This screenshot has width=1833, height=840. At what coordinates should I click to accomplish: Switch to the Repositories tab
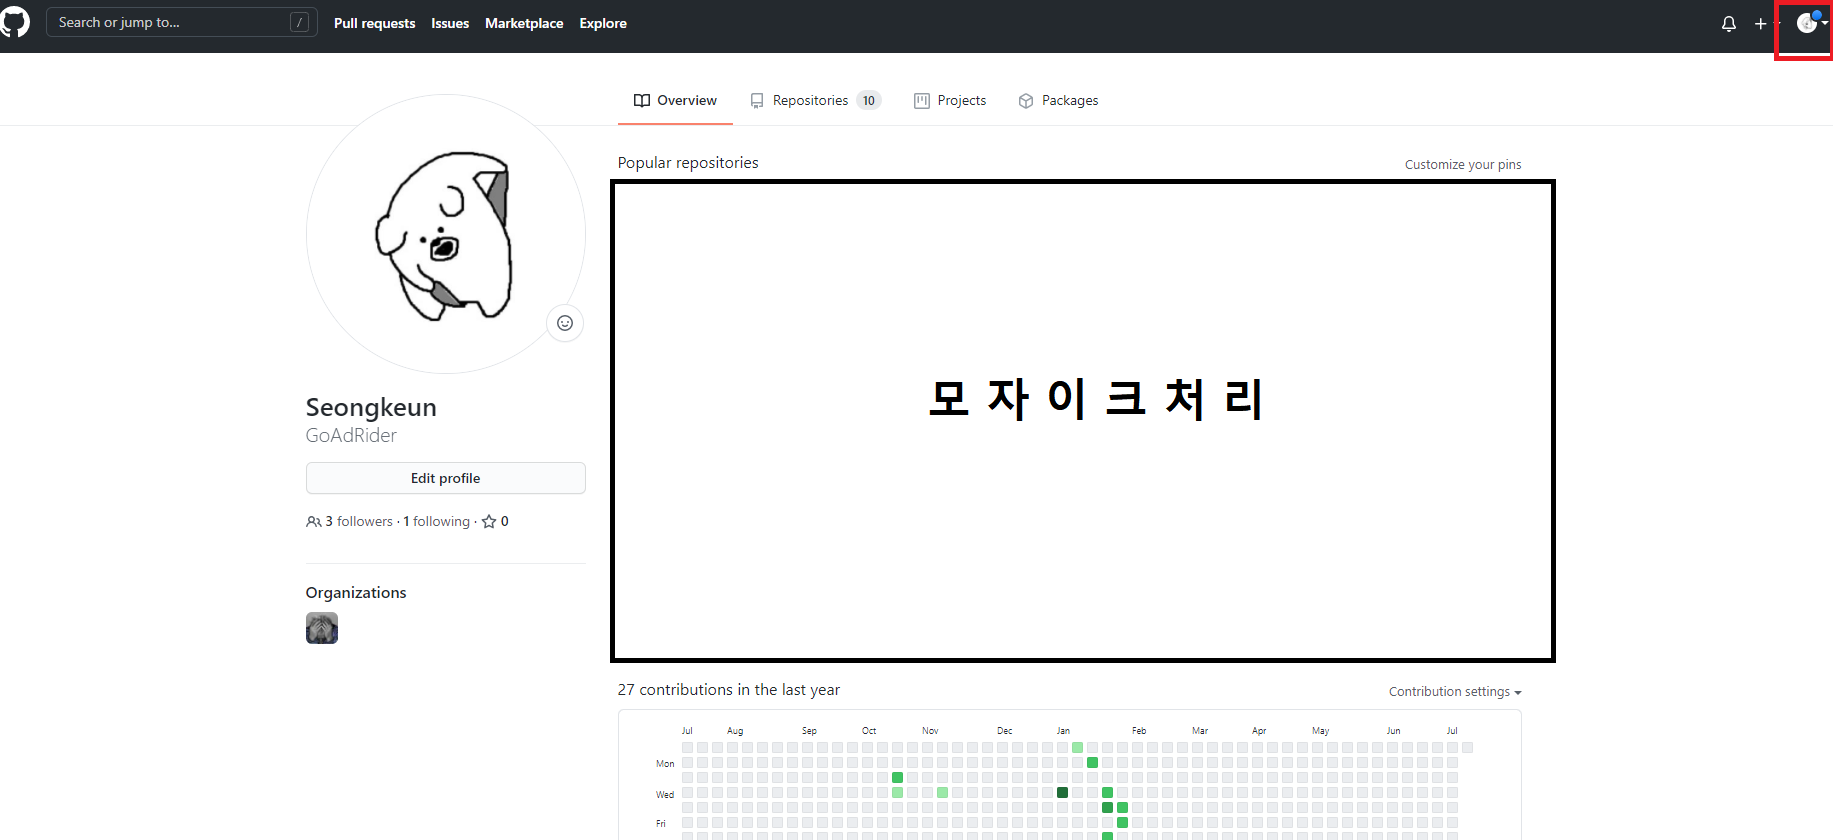pyautogui.click(x=815, y=100)
